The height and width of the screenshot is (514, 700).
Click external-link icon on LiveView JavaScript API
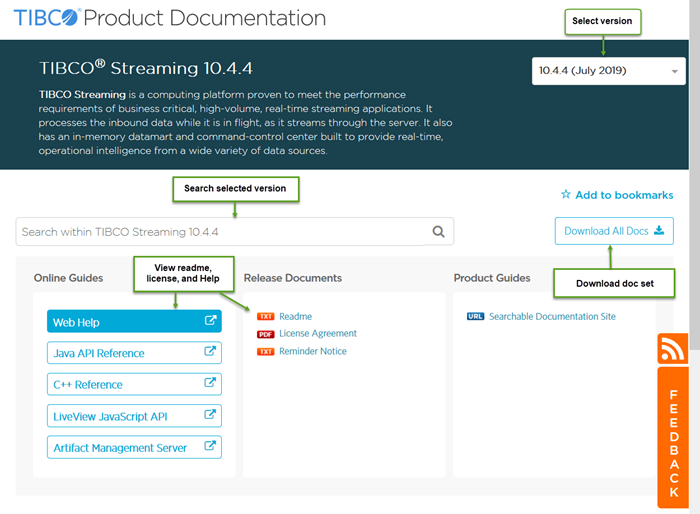coord(210,416)
